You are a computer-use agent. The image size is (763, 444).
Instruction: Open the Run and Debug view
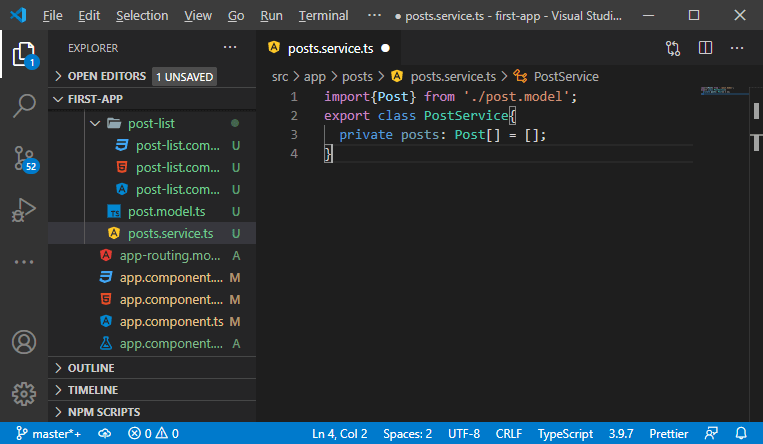click(24, 210)
